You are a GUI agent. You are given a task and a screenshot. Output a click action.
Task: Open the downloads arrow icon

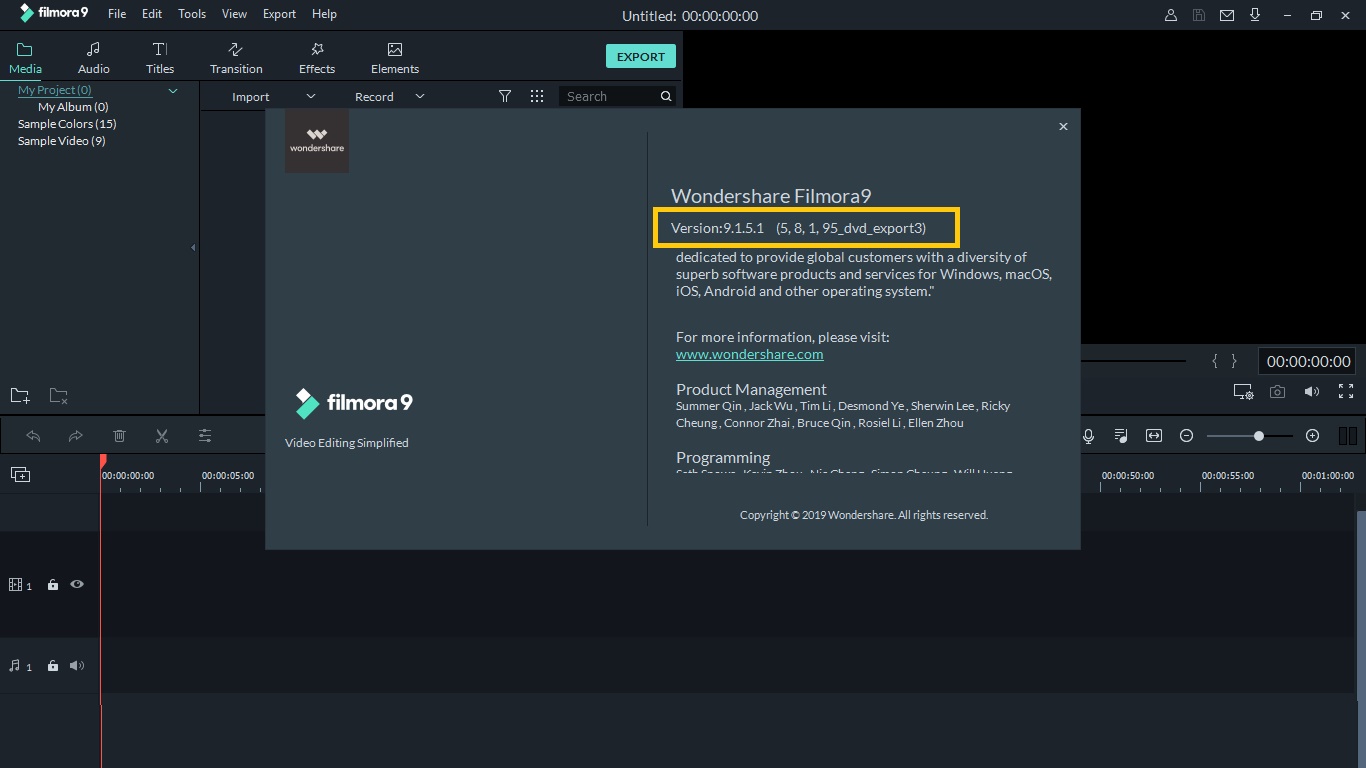click(x=1255, y=15)
